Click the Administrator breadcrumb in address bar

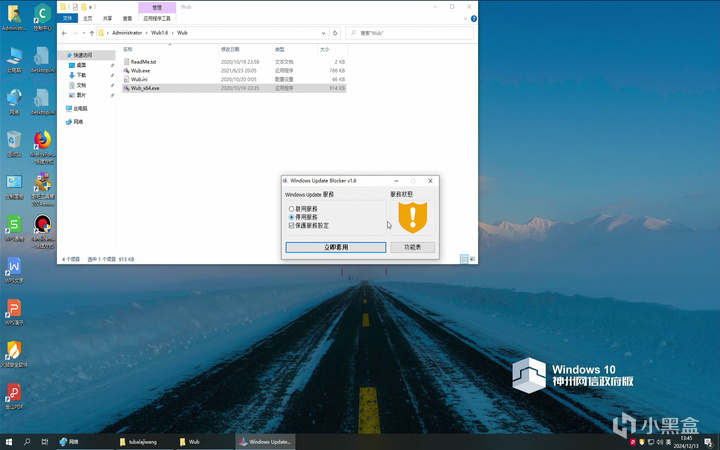click(x=127, y=33)
